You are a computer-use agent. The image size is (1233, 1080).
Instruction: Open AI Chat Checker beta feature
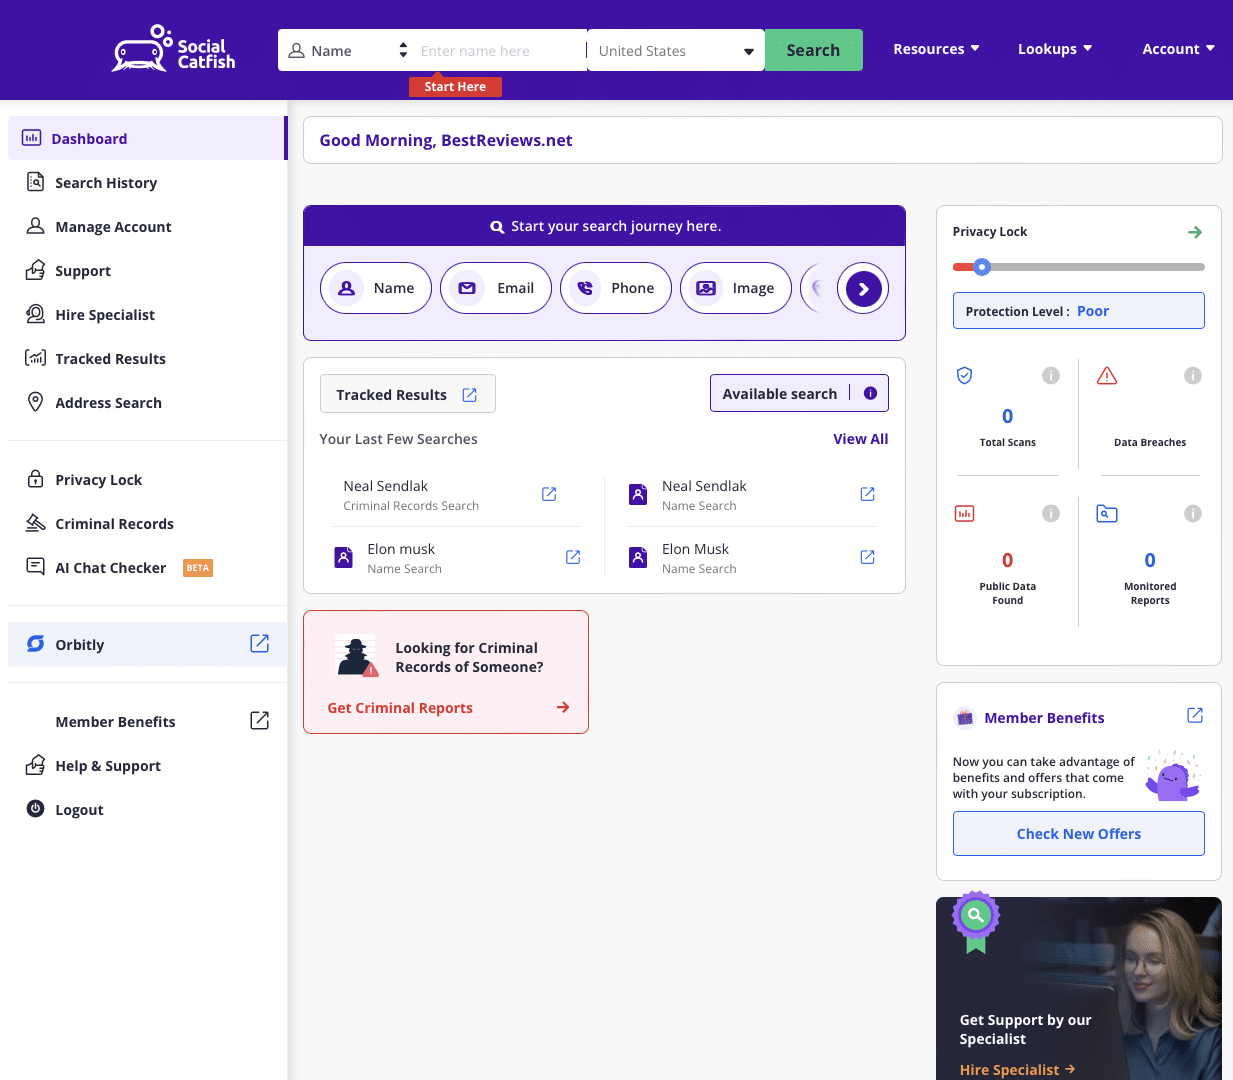[109, 567]
